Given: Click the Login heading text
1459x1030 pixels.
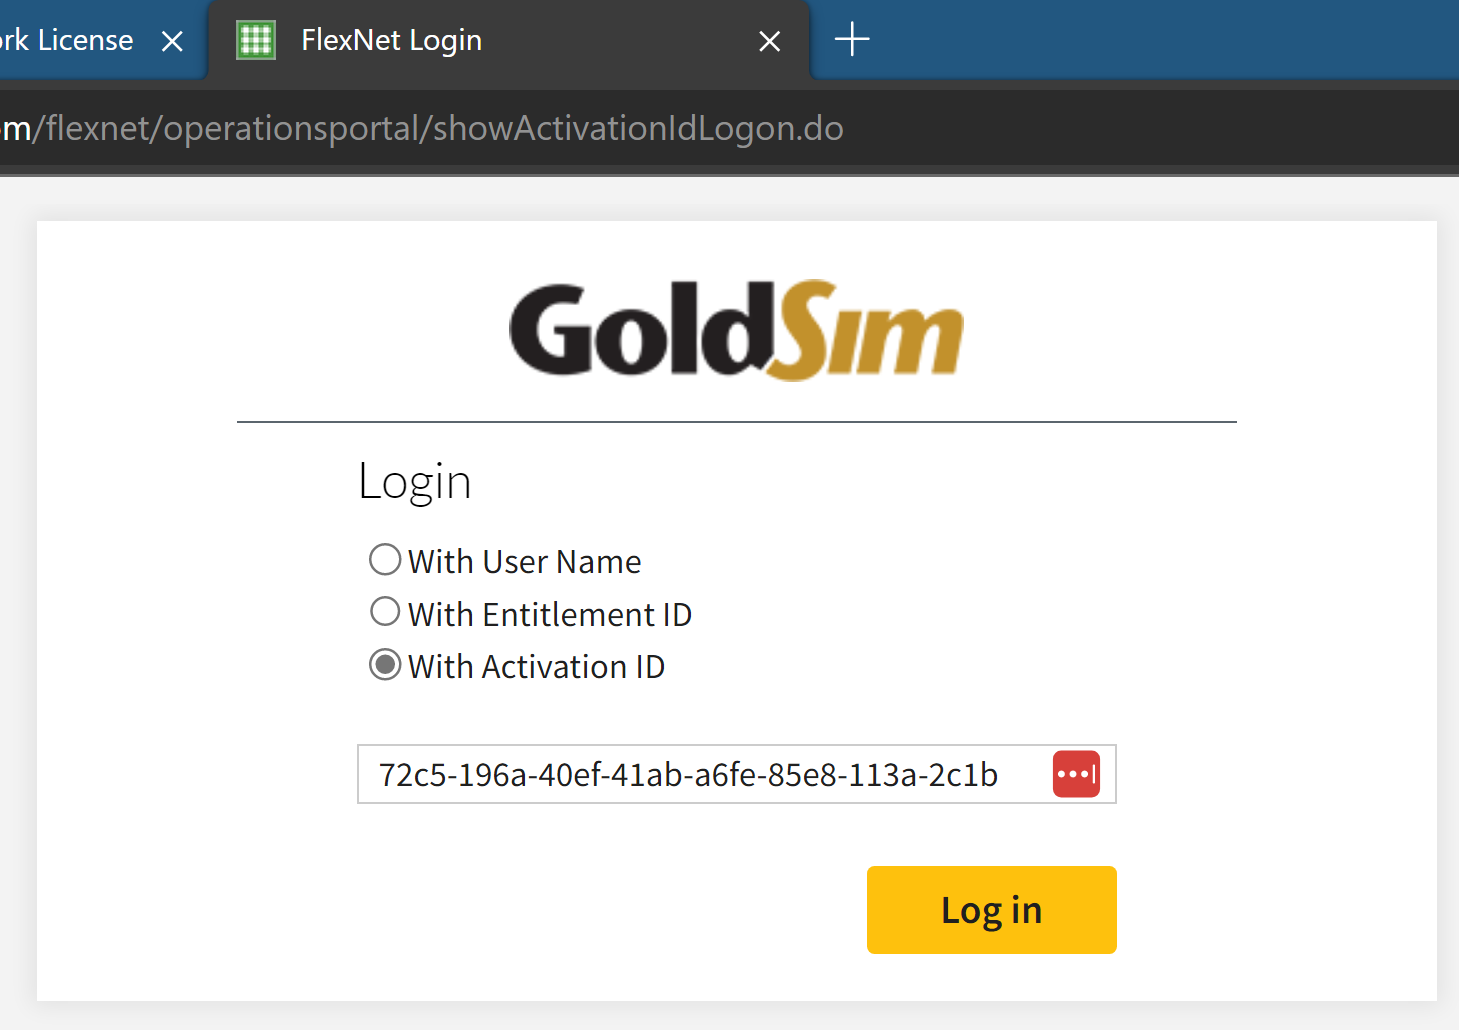Looking at the screenshot, I should [414, 482].
